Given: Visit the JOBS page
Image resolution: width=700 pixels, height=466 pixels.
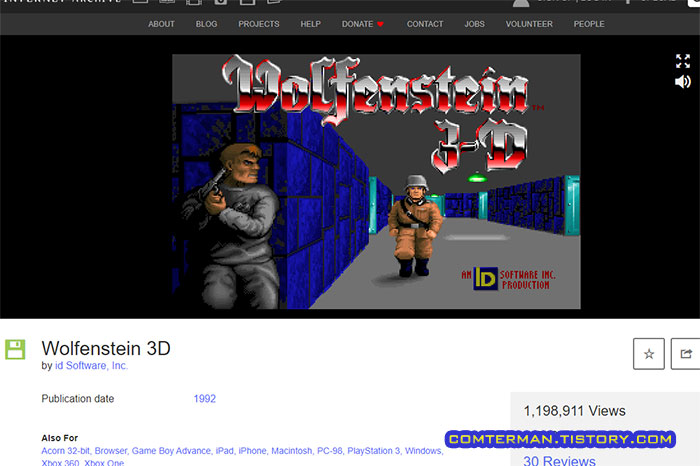Looking at the screenshot, I should [x=474, y=24].
